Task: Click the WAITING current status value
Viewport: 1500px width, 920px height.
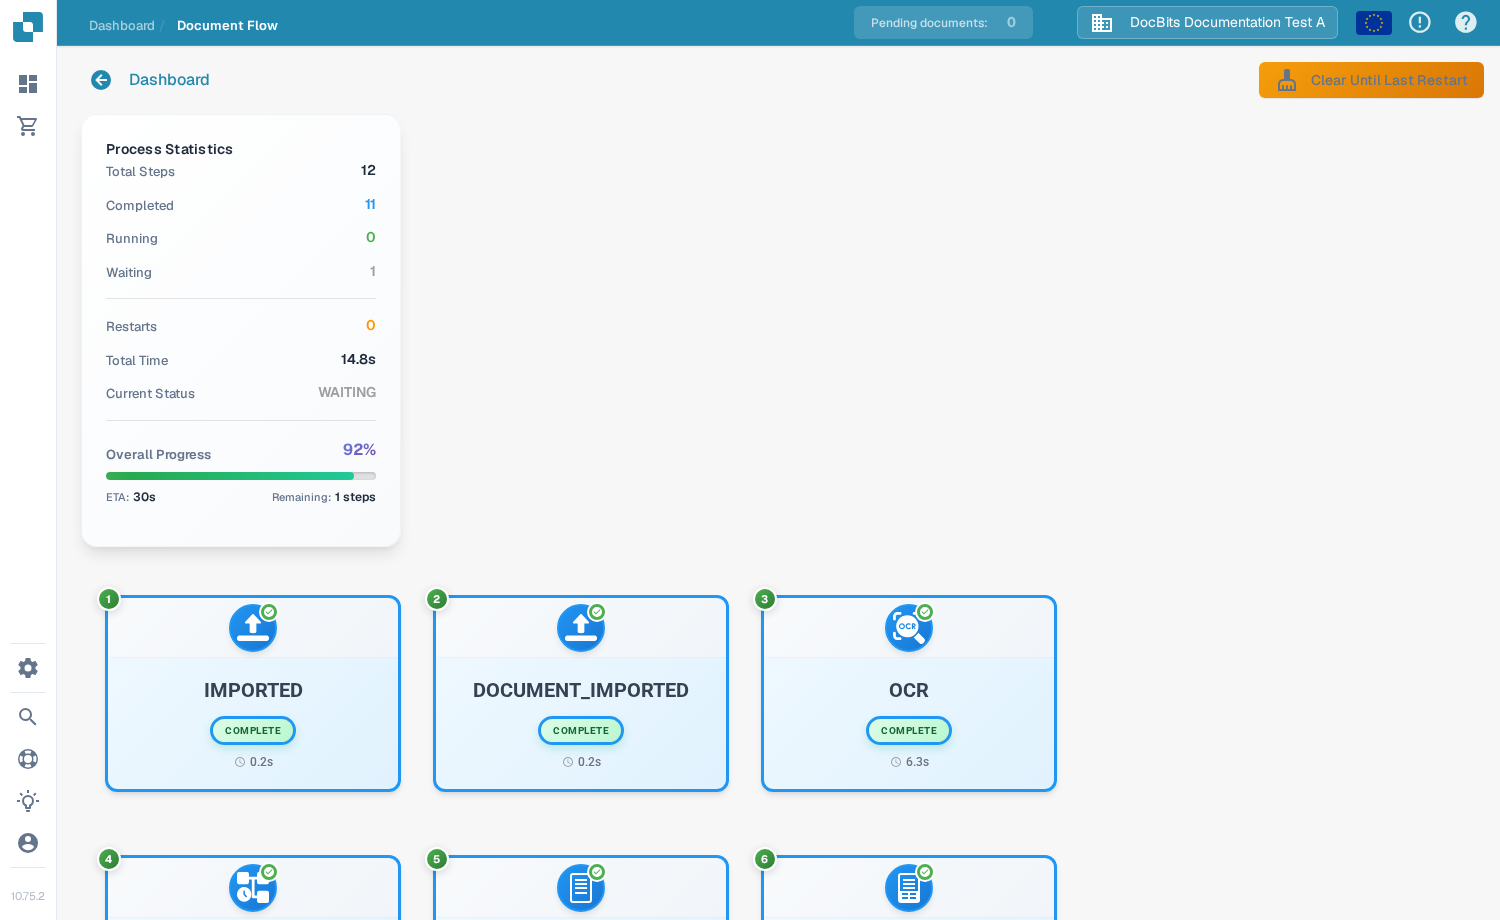Action: [347, 393]
